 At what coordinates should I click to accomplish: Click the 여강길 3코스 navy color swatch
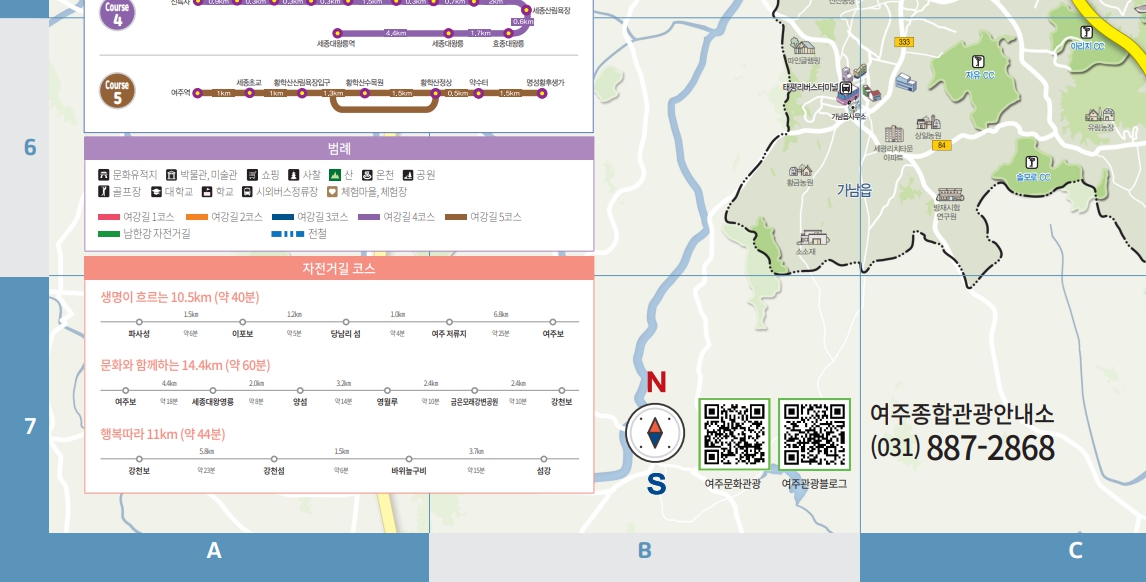(283, 217)
